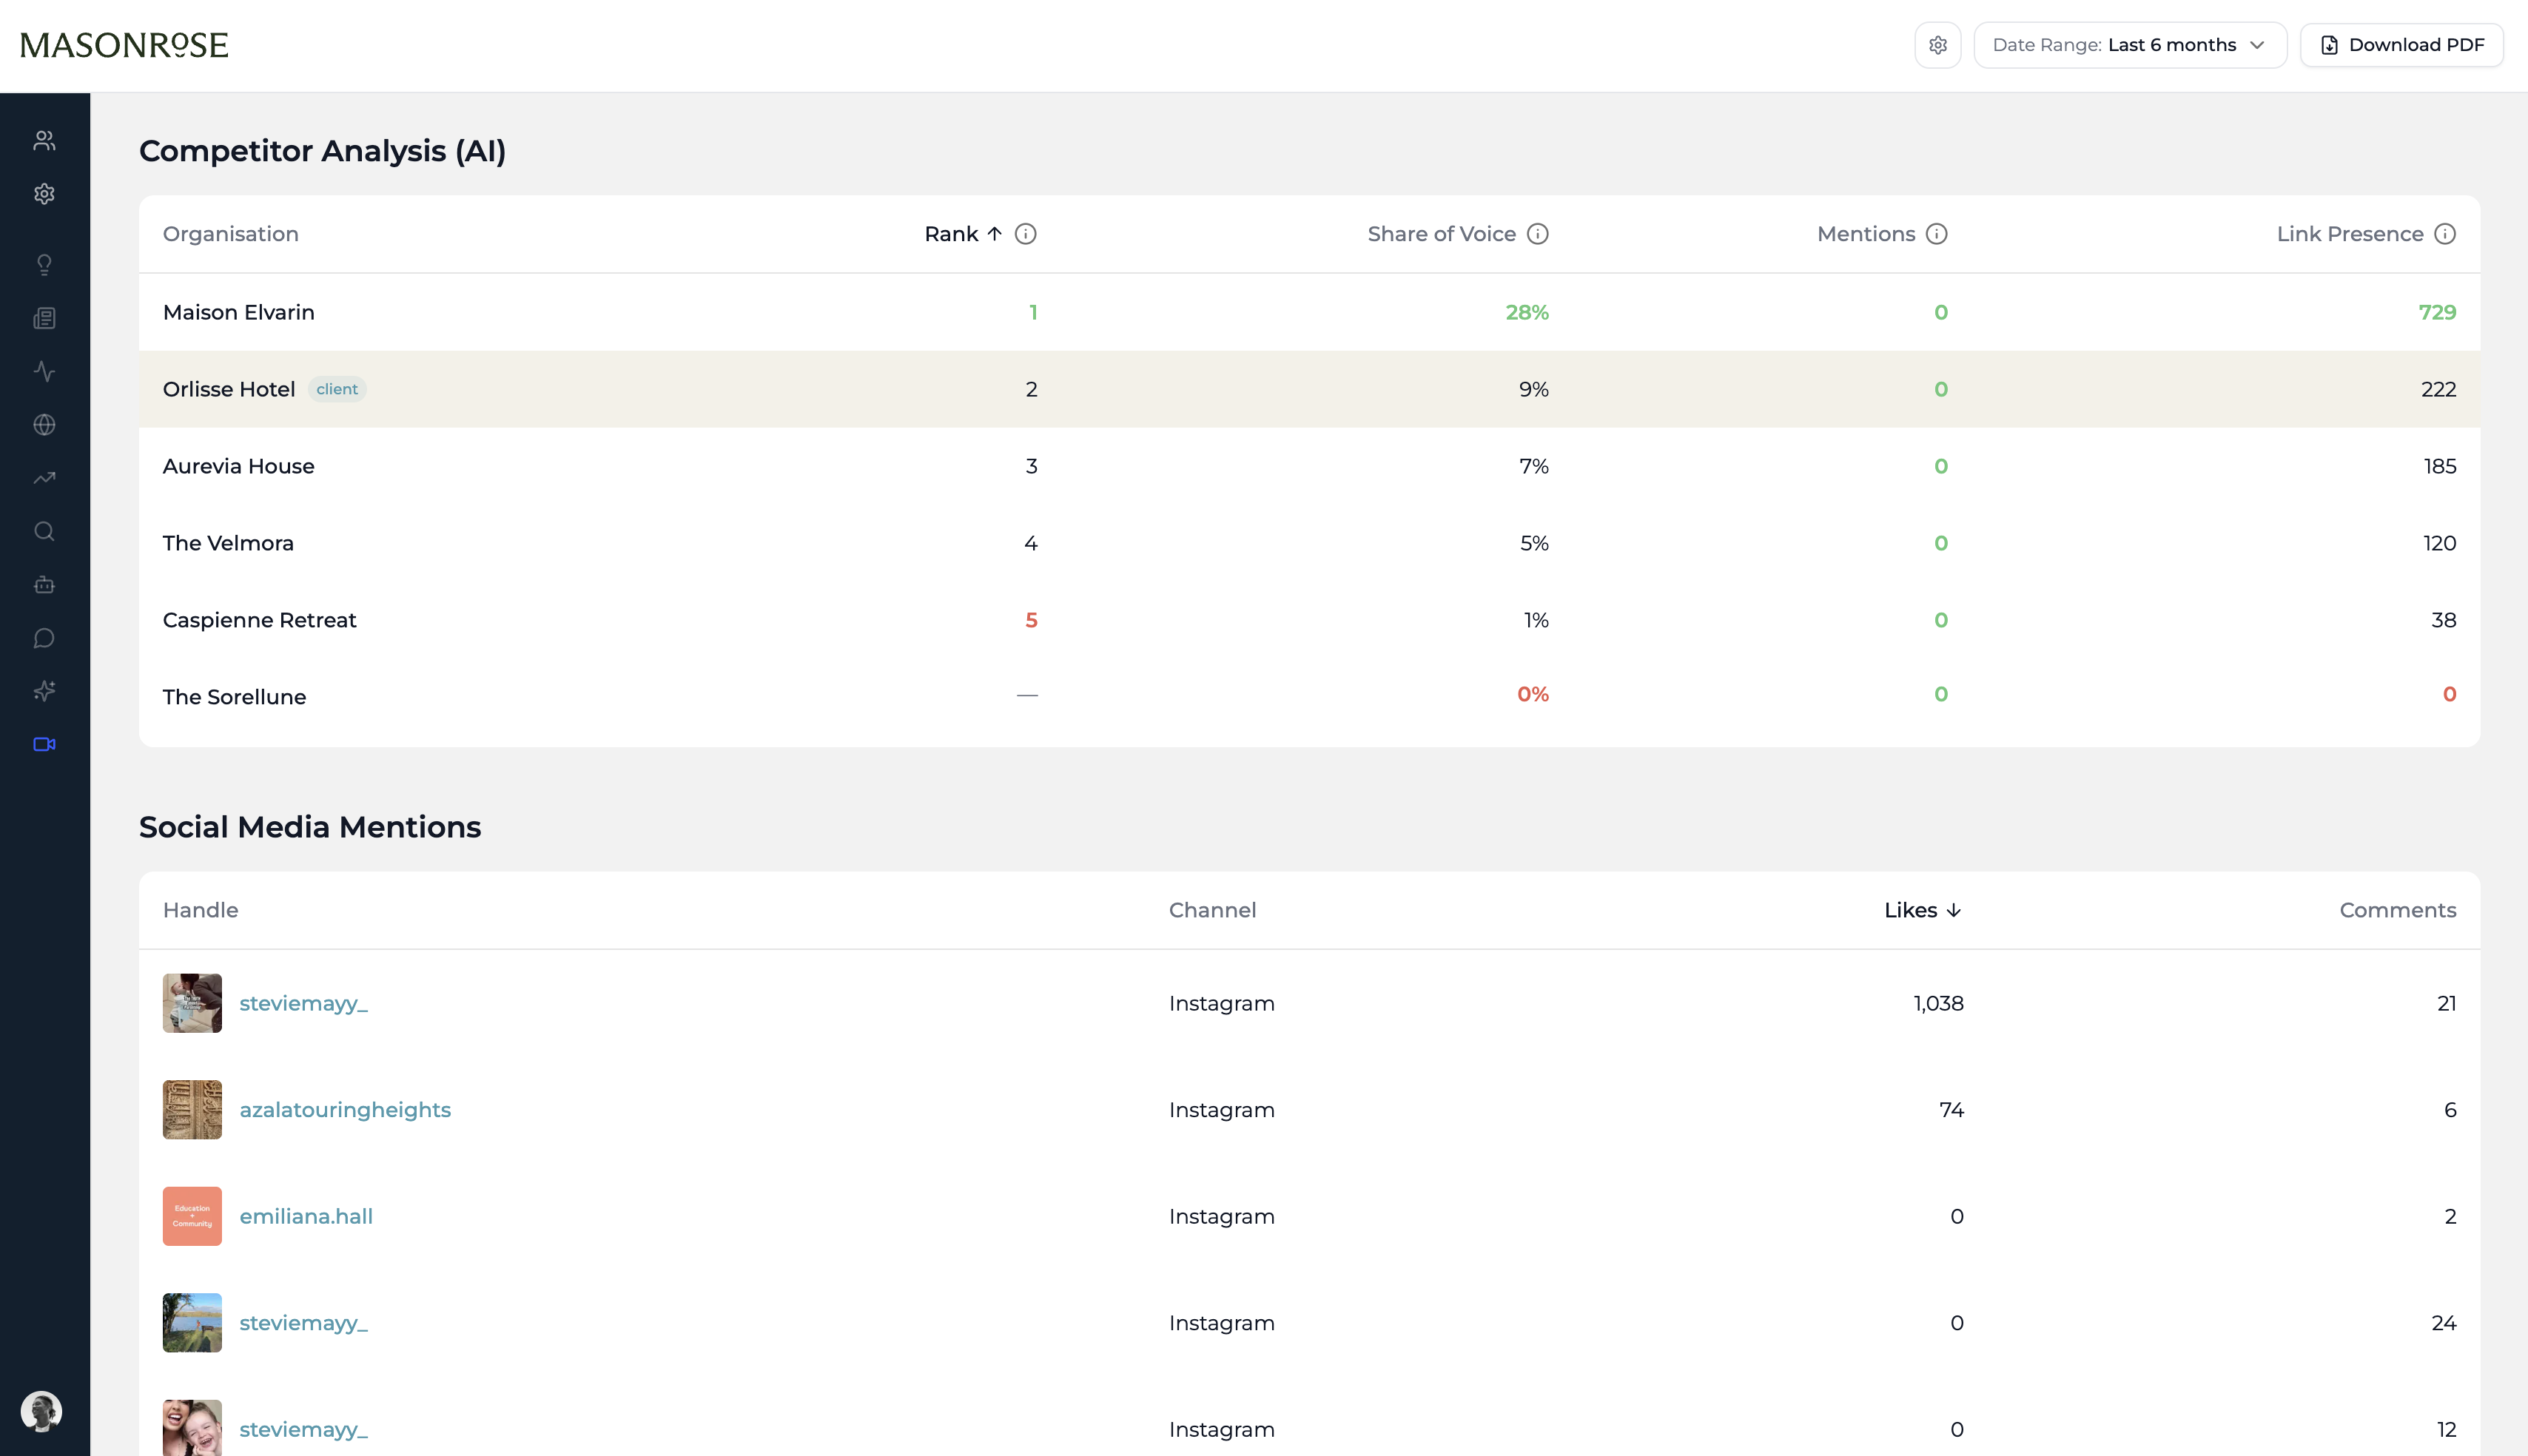Click the user profile avatar in sidebar

(x=42, y=1411)
